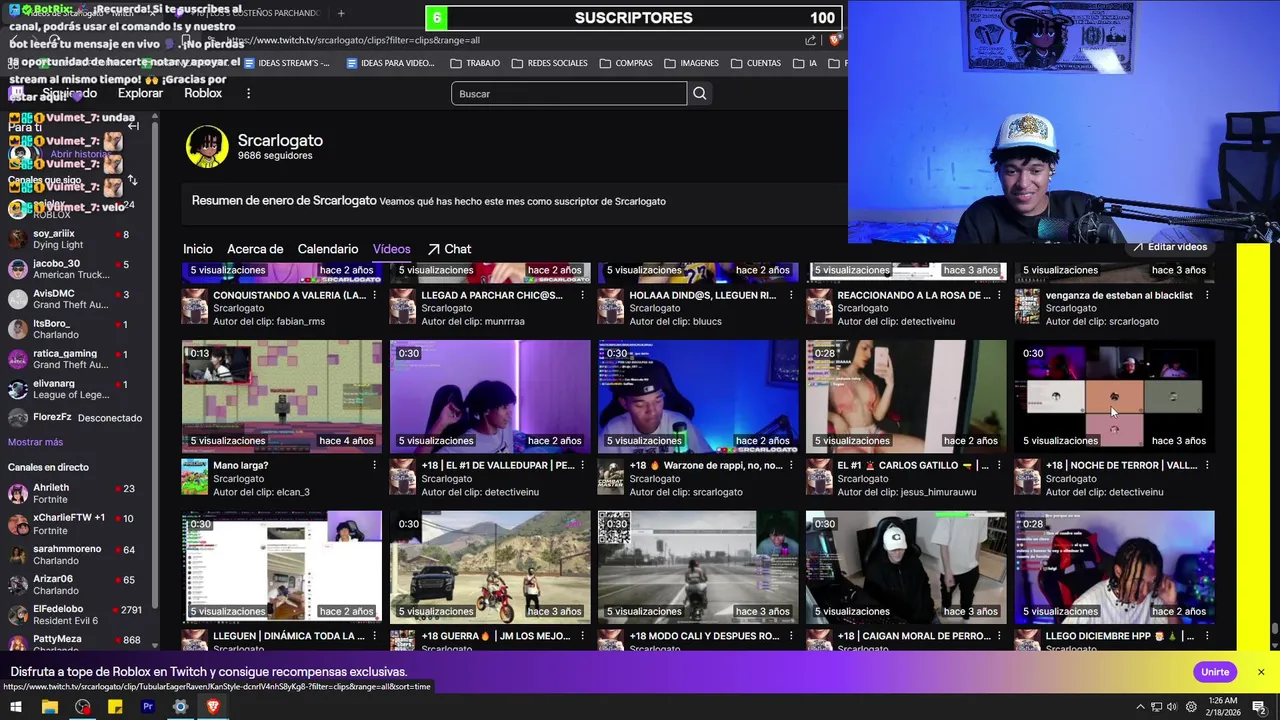Select the Videos tab
Viewport: 1280px width, 720px height.
392,249
